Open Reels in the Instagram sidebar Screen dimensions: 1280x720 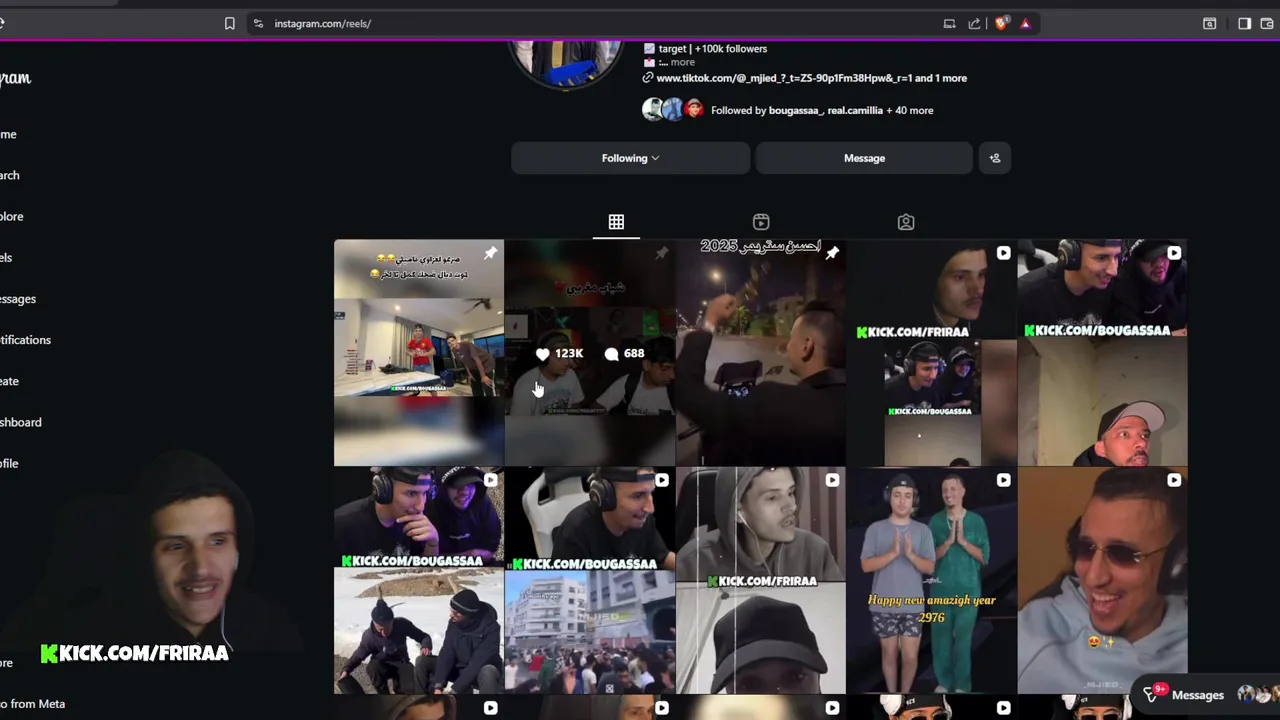point(6,257)
